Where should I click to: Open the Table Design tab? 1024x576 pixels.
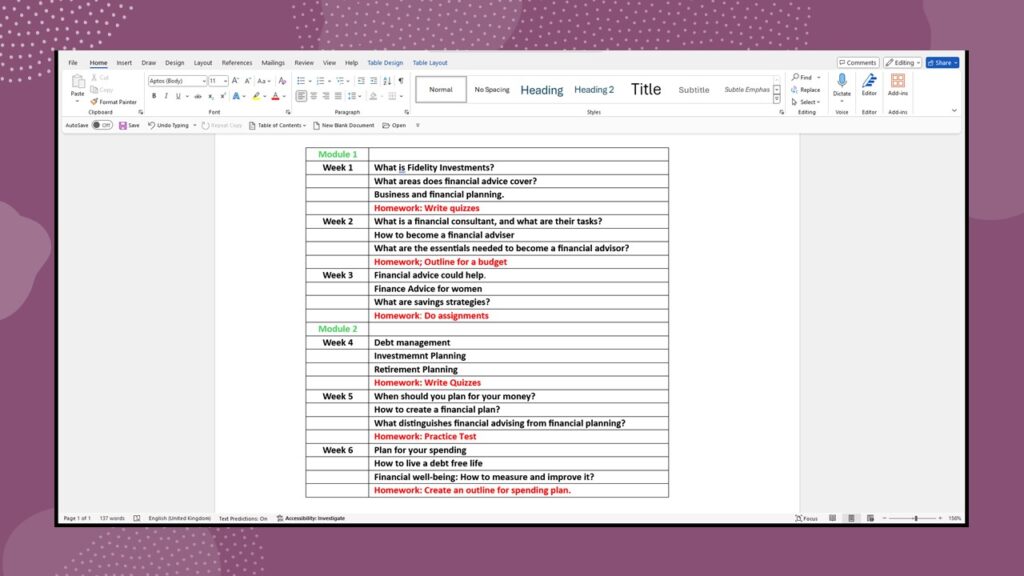coord(385,63)
